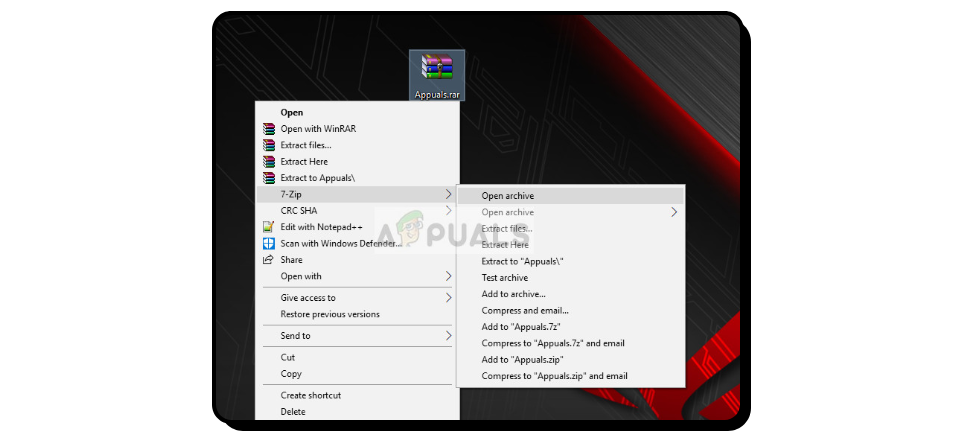Viewport: 958px width, 443px height.
Task: Click WinRAR icon beside Extract to Appuals\
Action: [x=269, y=178]
